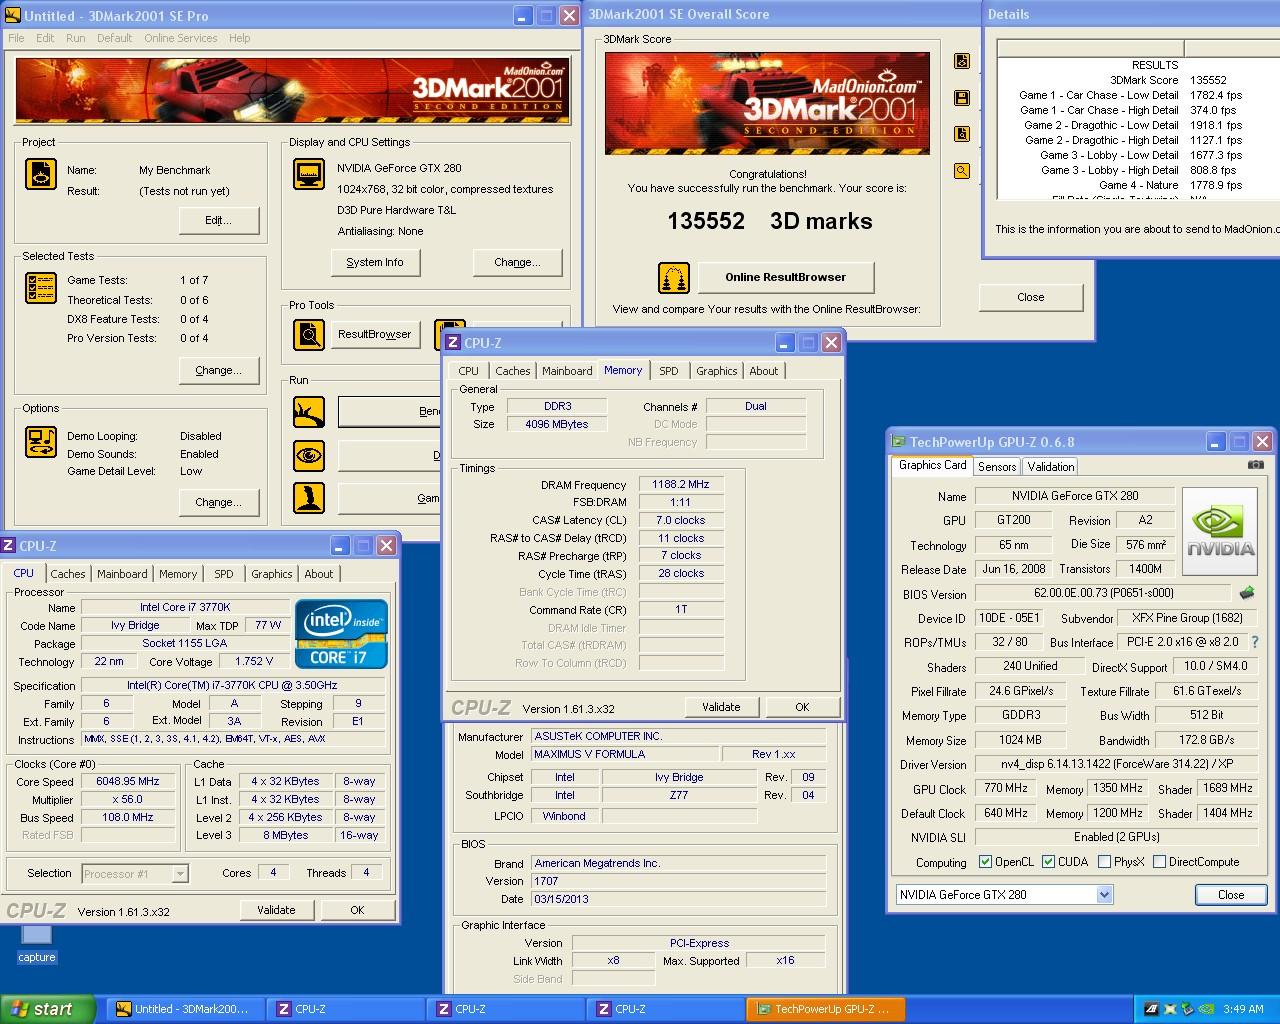Click the MAXIMUS V FORMULA model field
1280x1024 pixels.
(x=624, y=754)
